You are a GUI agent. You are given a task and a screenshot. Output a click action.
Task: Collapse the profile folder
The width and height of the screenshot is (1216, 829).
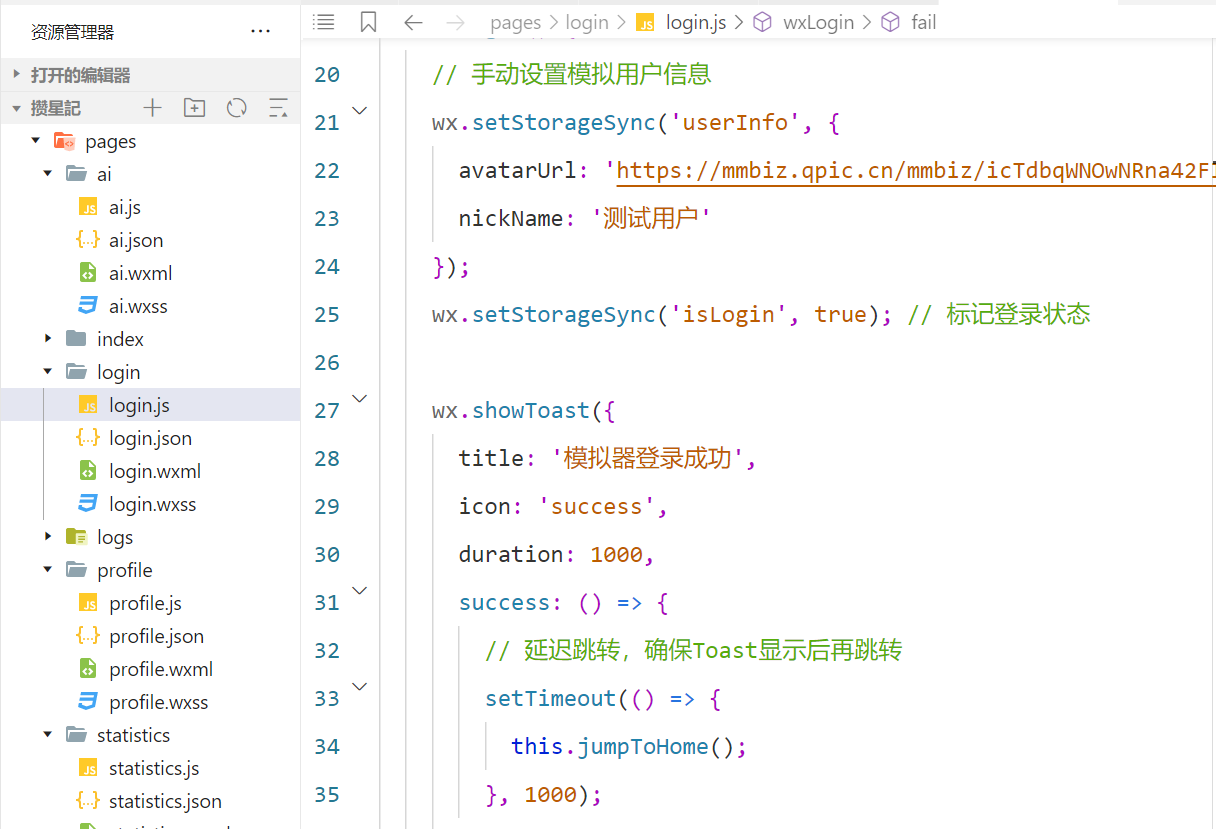(48, 570)
